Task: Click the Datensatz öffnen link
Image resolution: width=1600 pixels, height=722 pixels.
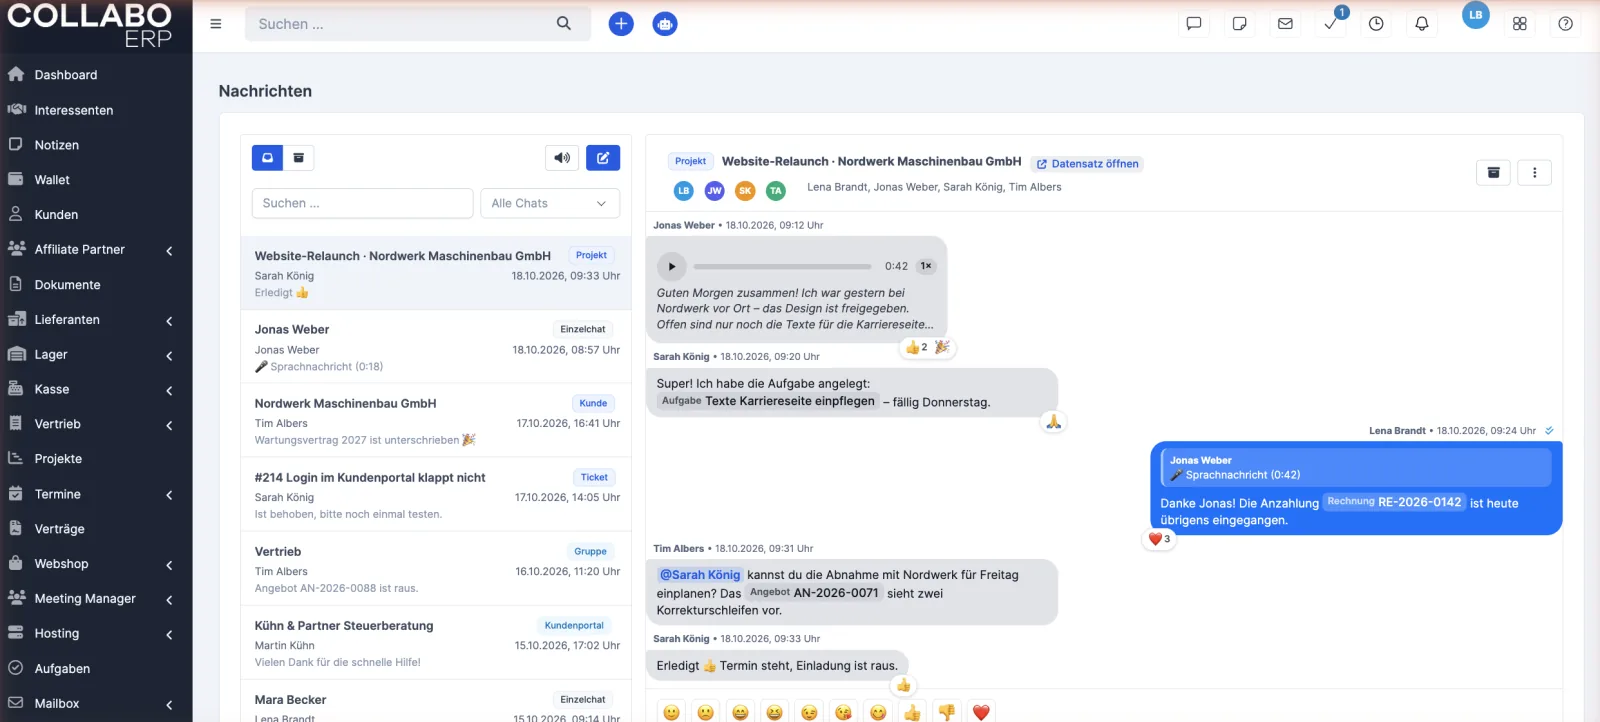Action: point(1087,164)
